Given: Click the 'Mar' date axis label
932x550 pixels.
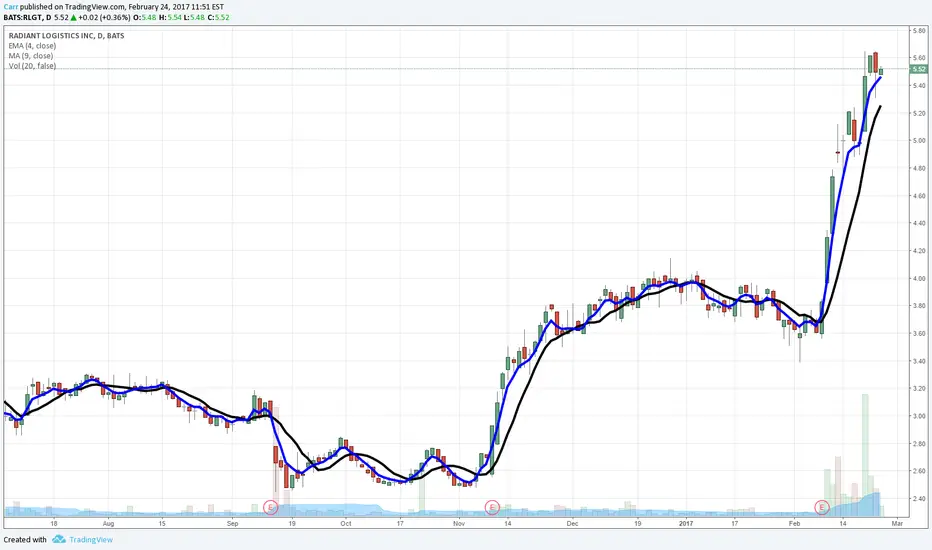Looking at the screenshot, I should coord(897,524).
